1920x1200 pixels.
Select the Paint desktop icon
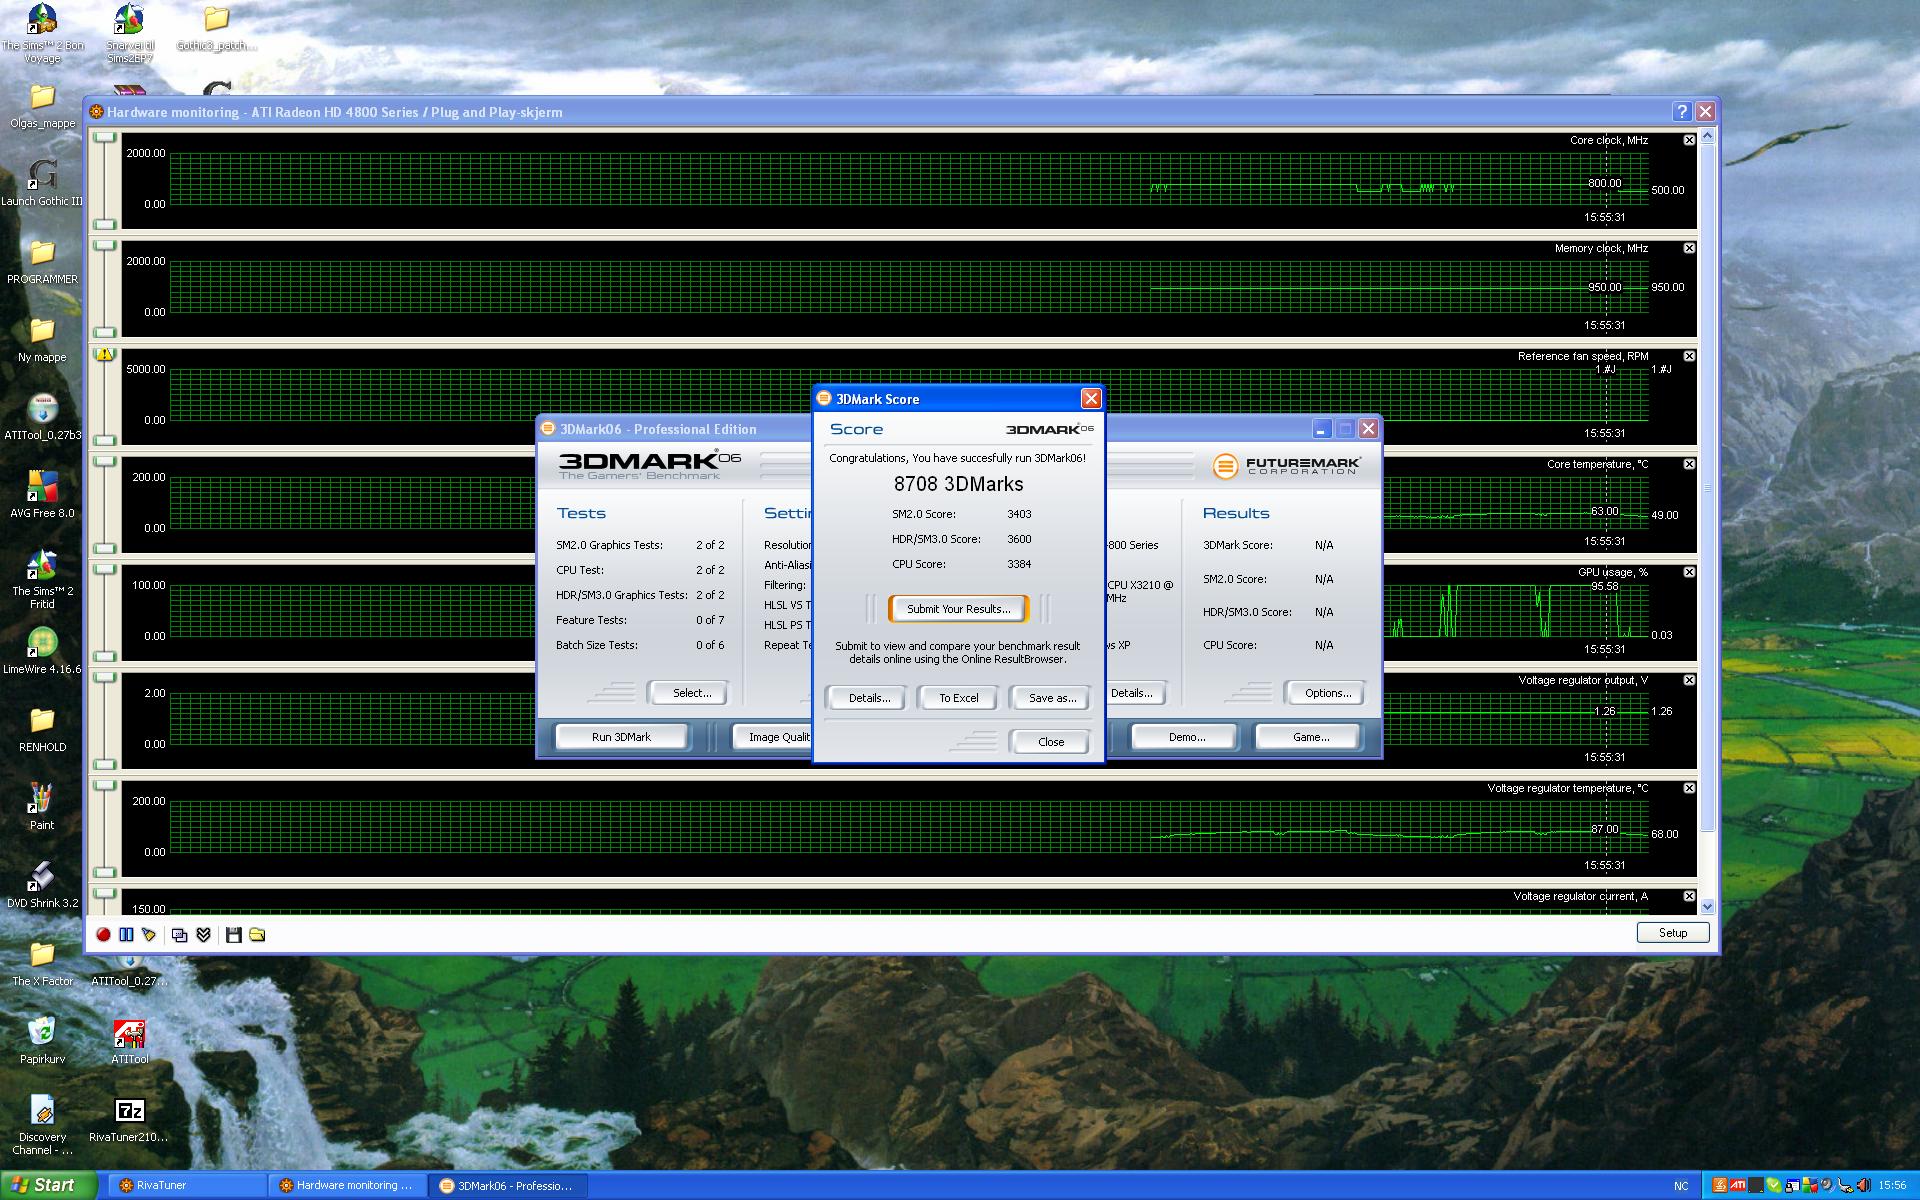42,806
